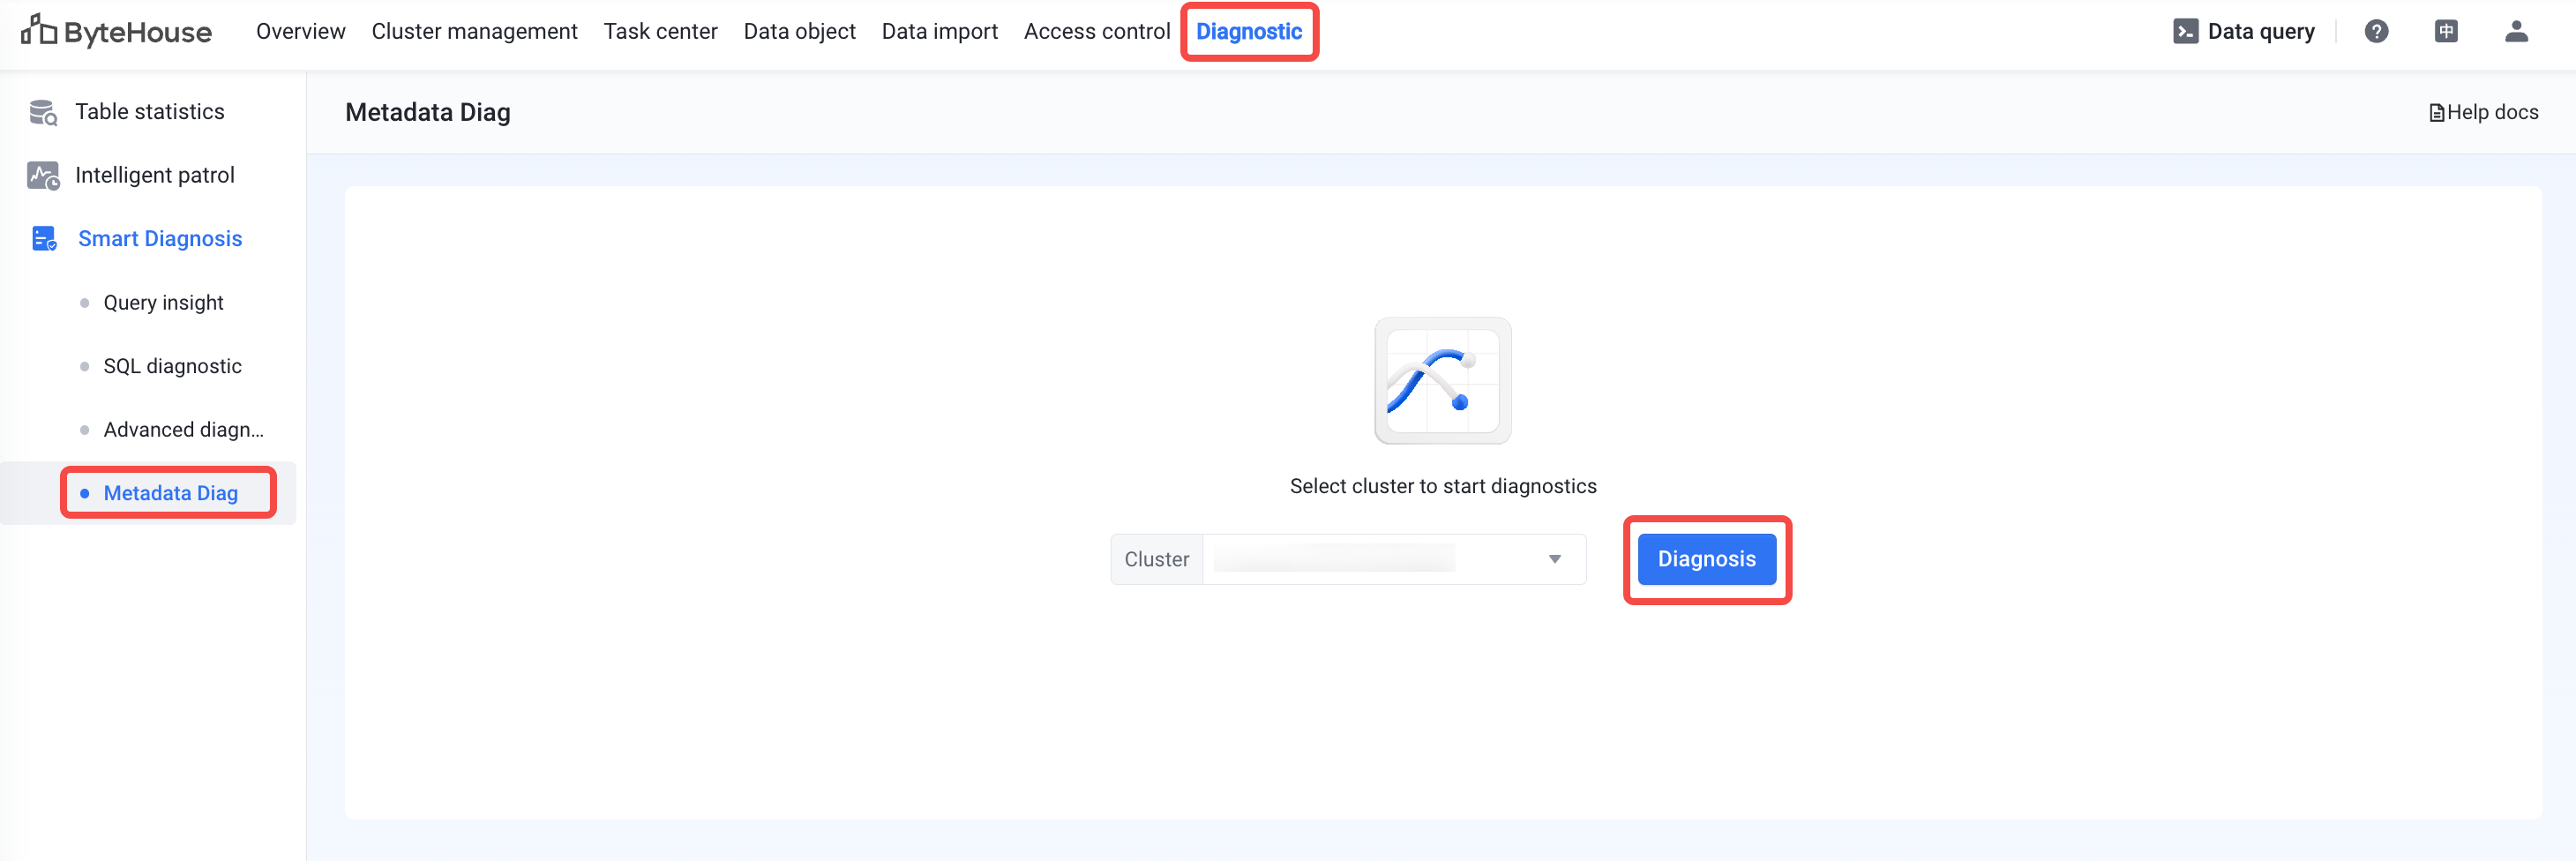The width and height of the screenshot is (2576, 861).
Task: Click the Intelligent patrol sidebar icon
Action: pos(43,176)
